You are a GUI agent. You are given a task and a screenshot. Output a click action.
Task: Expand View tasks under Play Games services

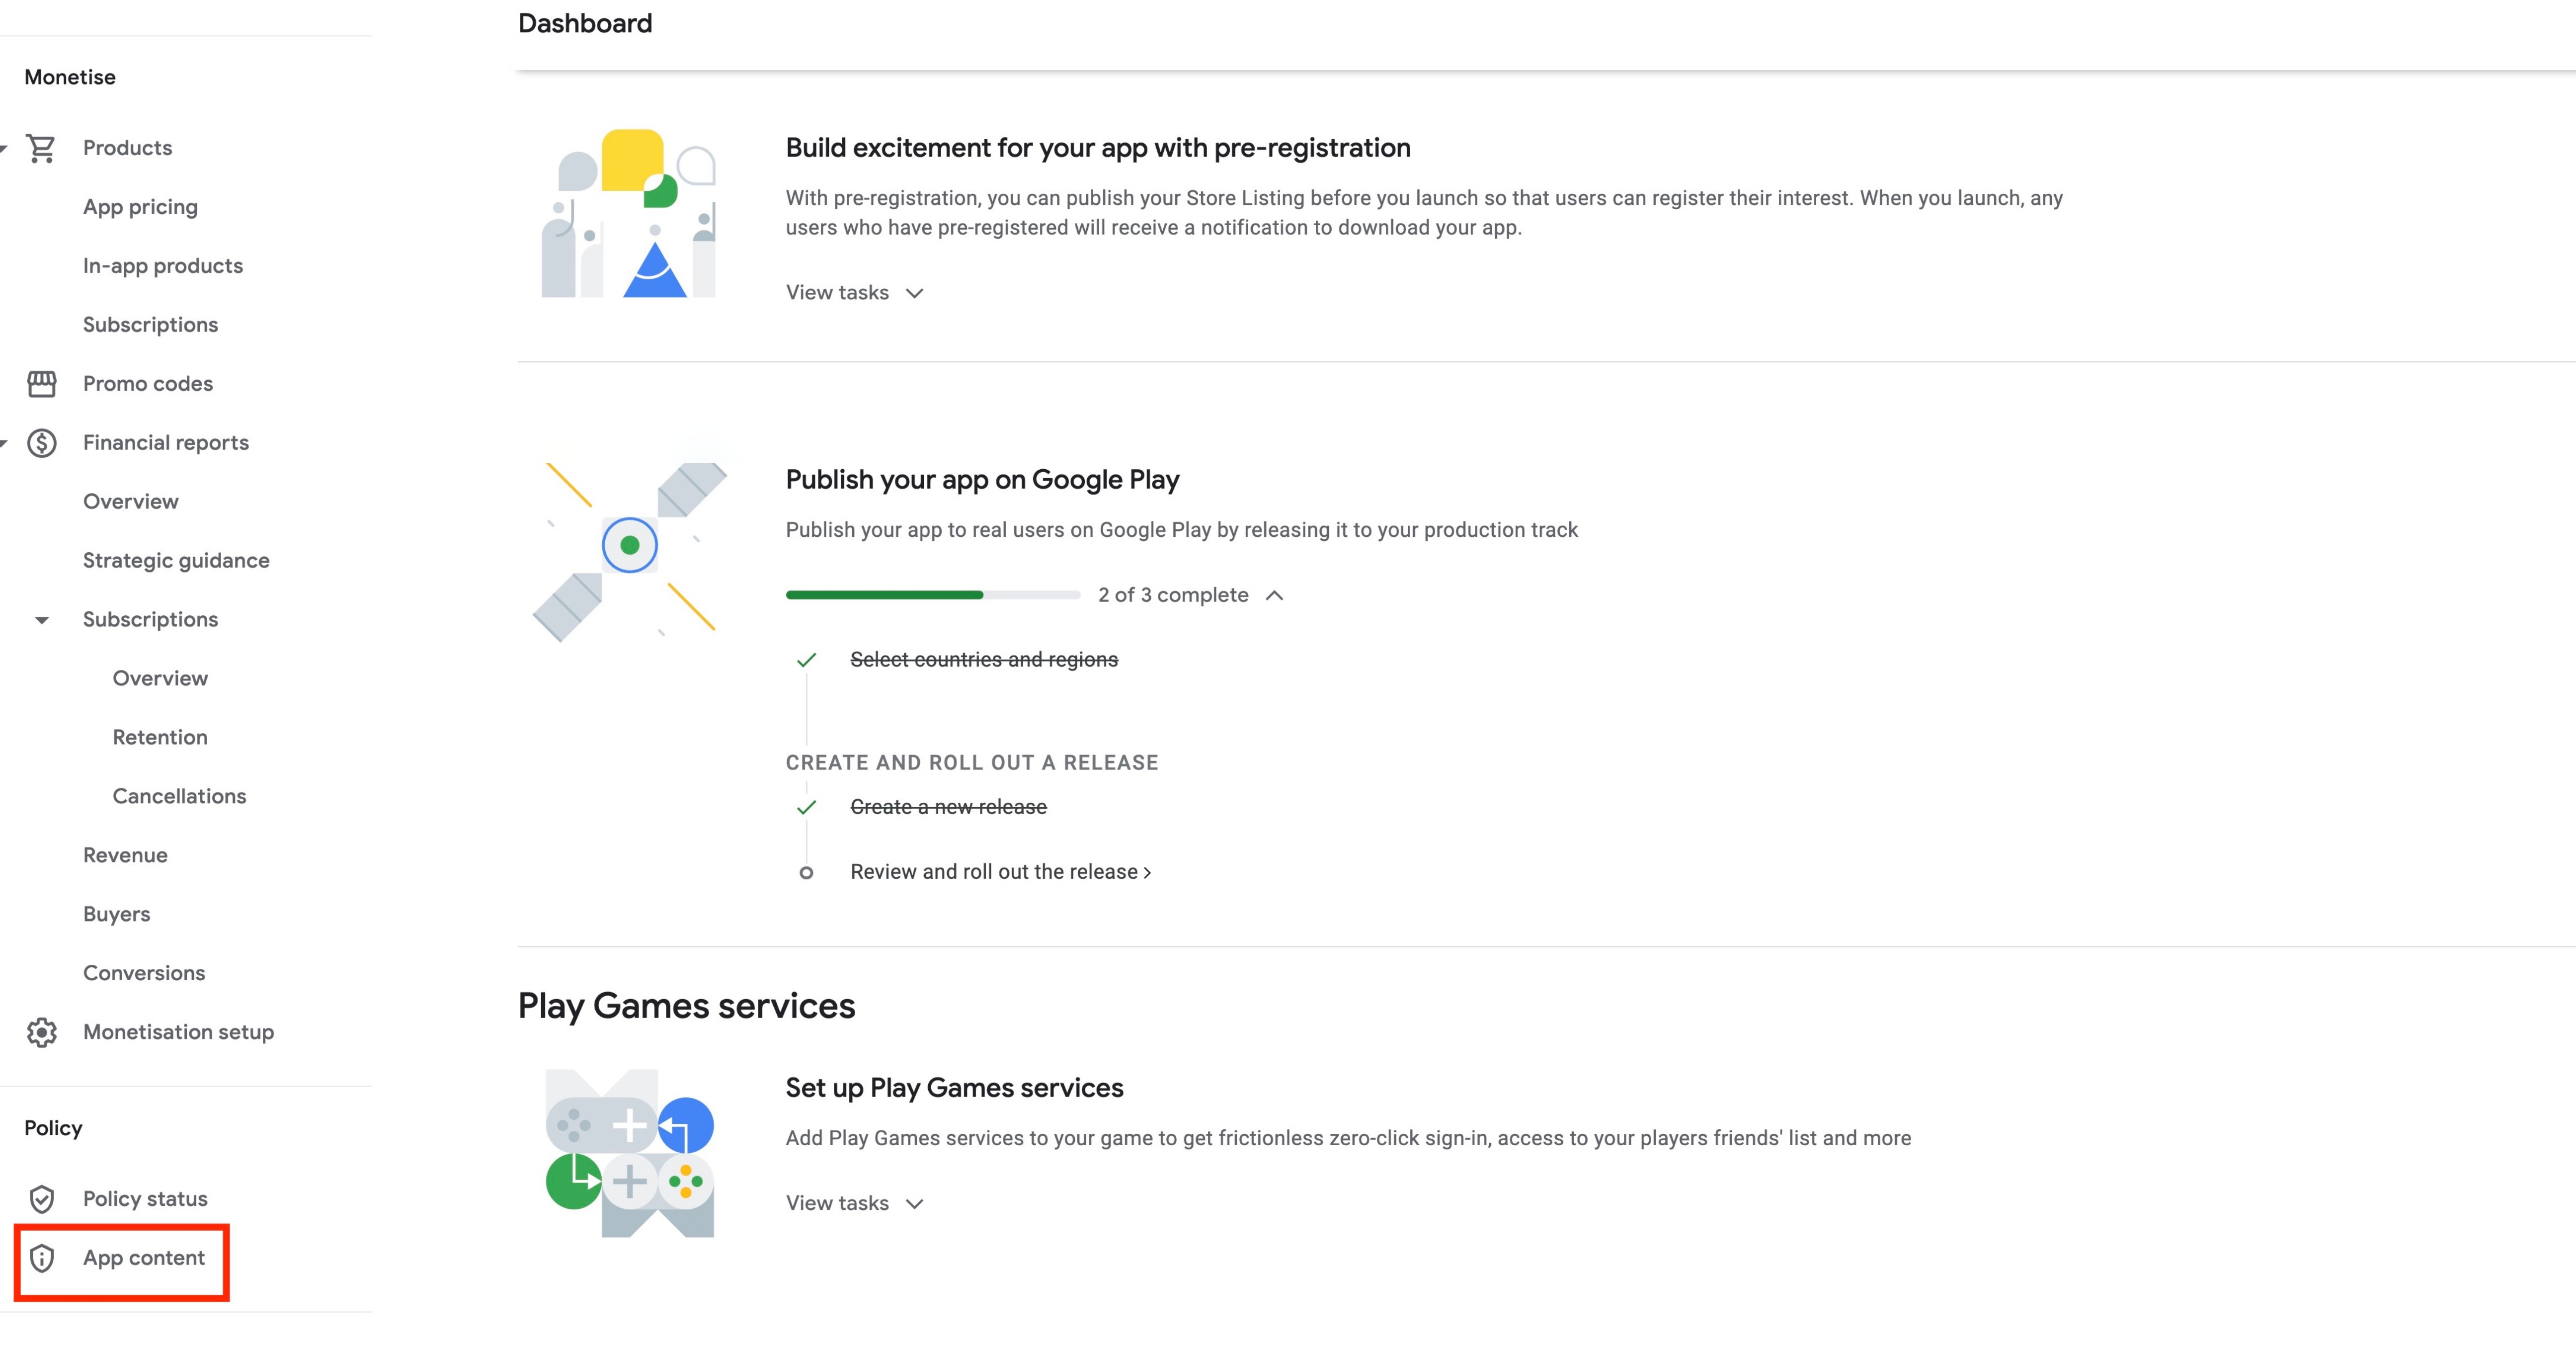(x=855, y=1203)
